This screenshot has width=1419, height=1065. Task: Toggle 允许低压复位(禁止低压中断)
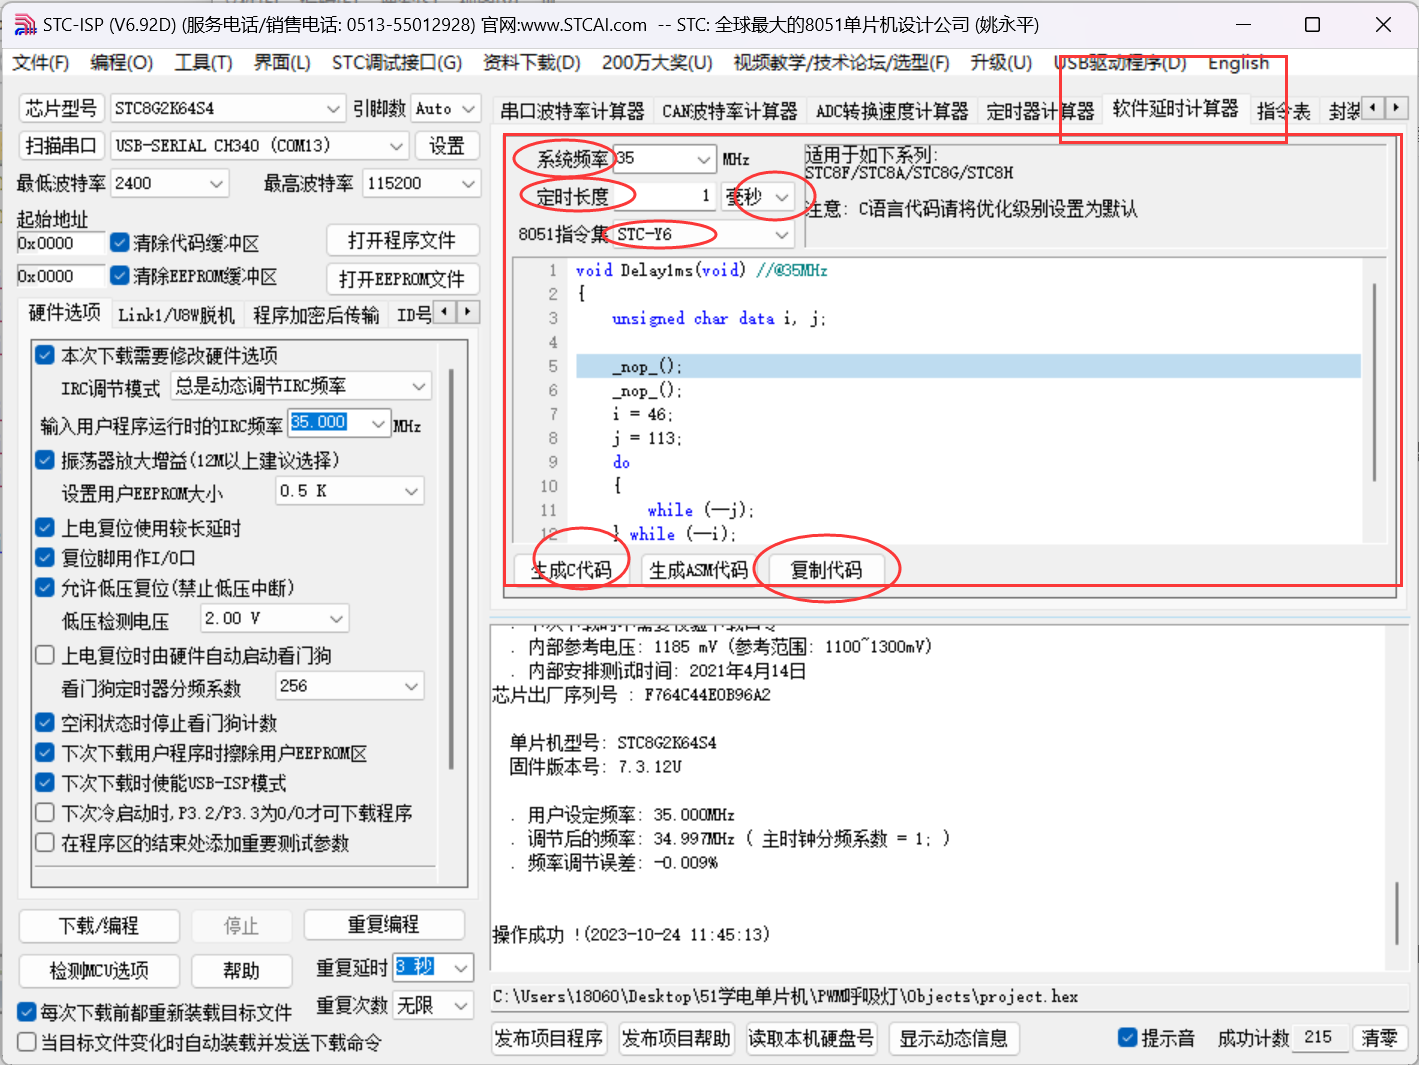[x=45, y=587]
